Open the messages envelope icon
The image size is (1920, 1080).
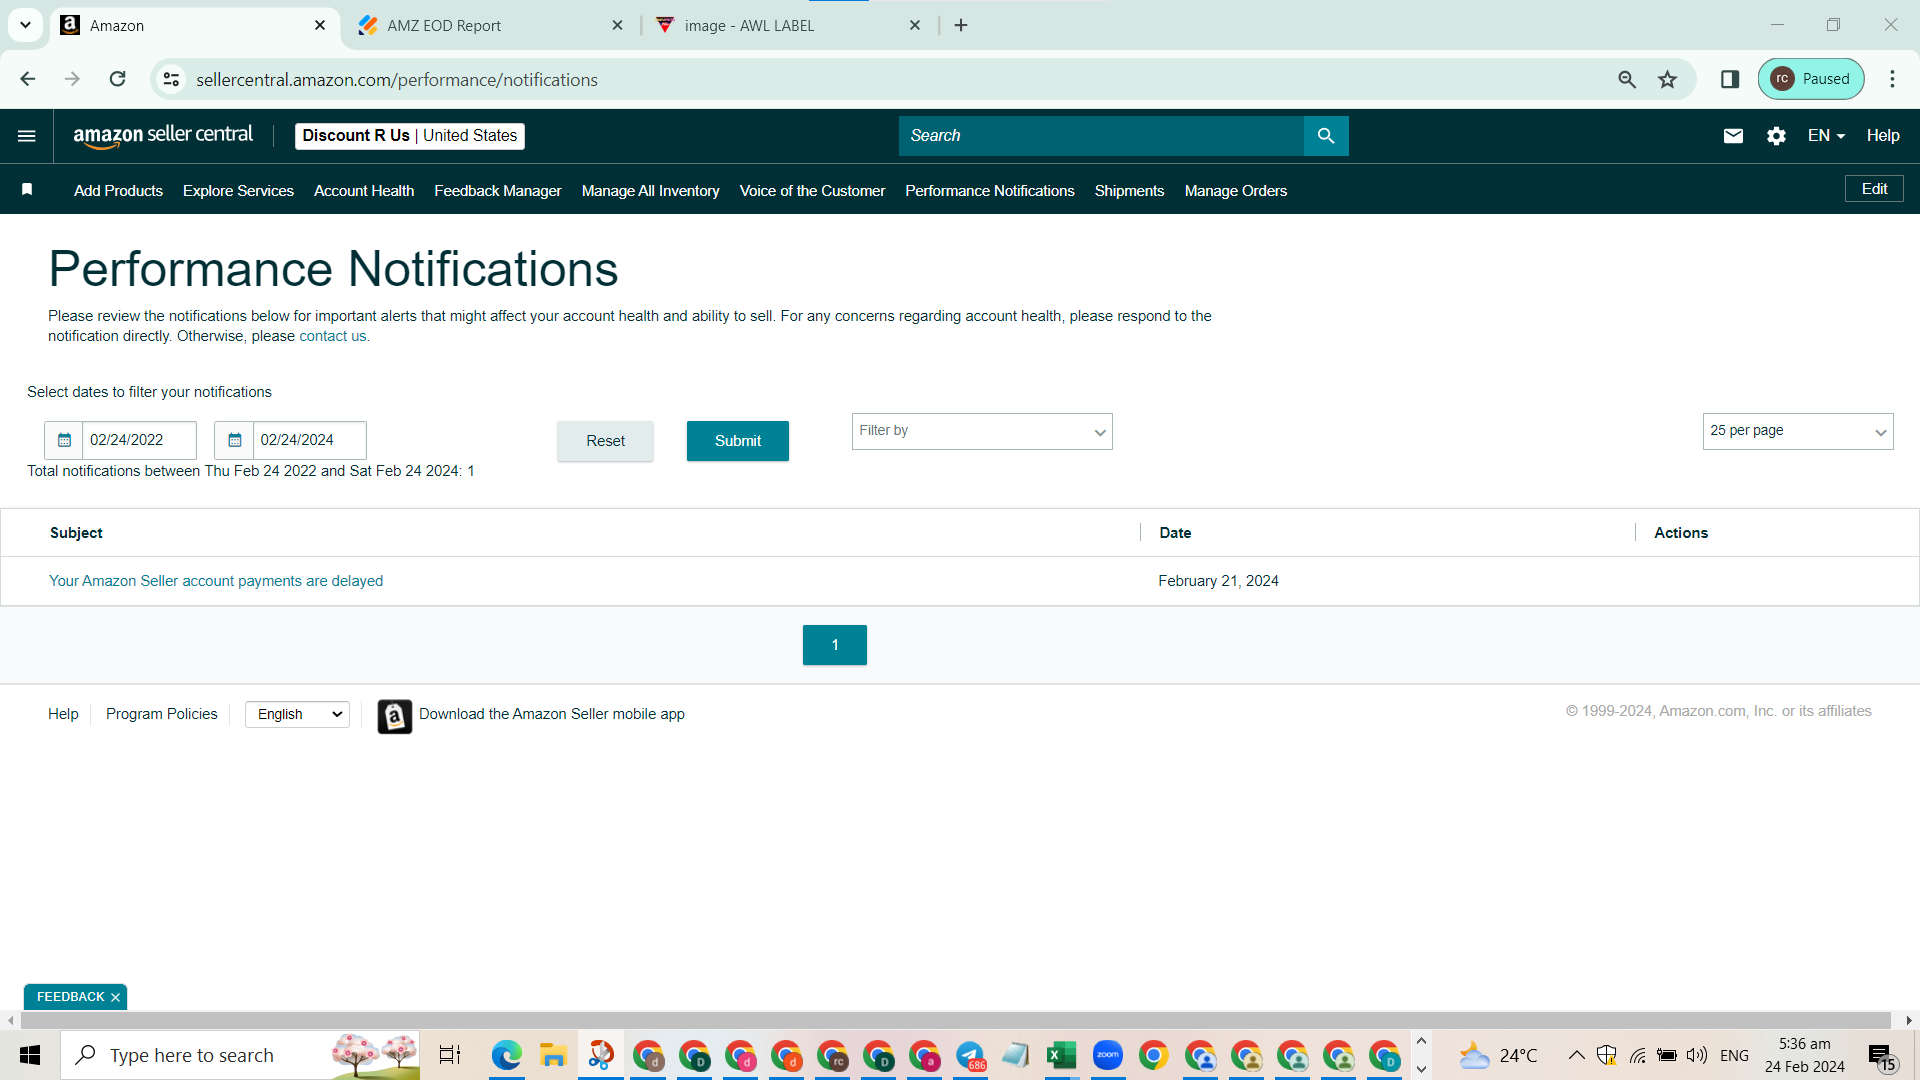(1733, 136)
